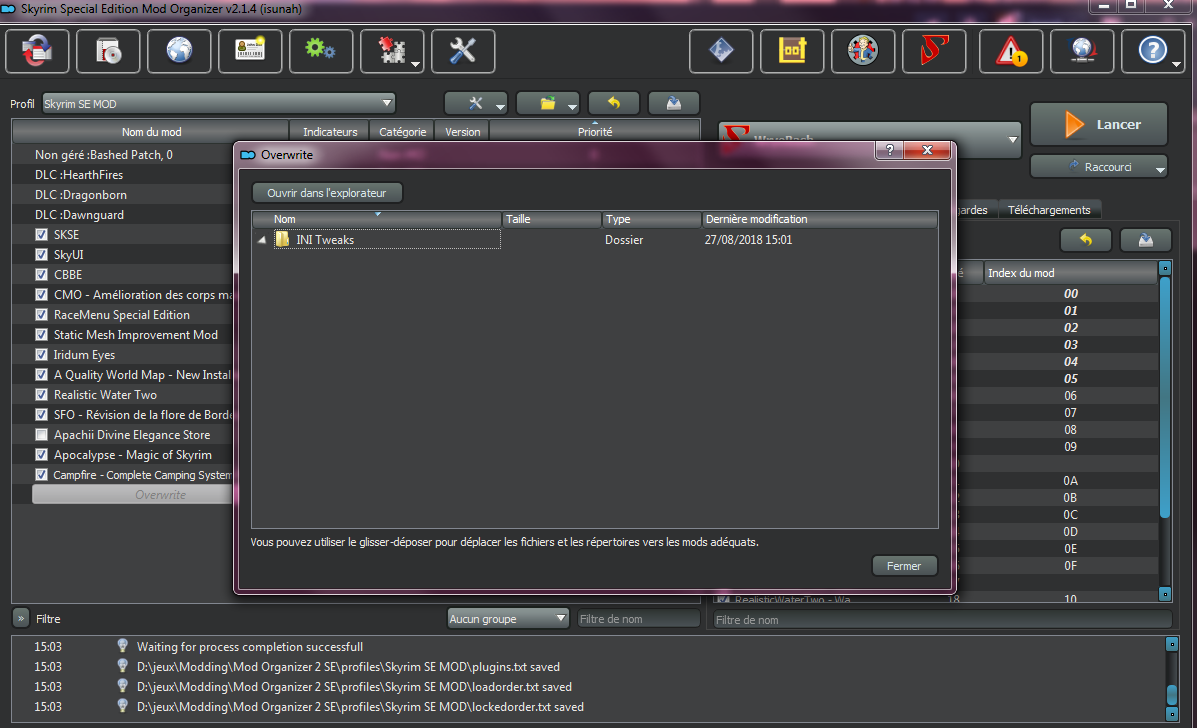The image size is (1197, 728).
Task: Click the help question mark in Overwrite dialog
Action: (x=889, y=150)
